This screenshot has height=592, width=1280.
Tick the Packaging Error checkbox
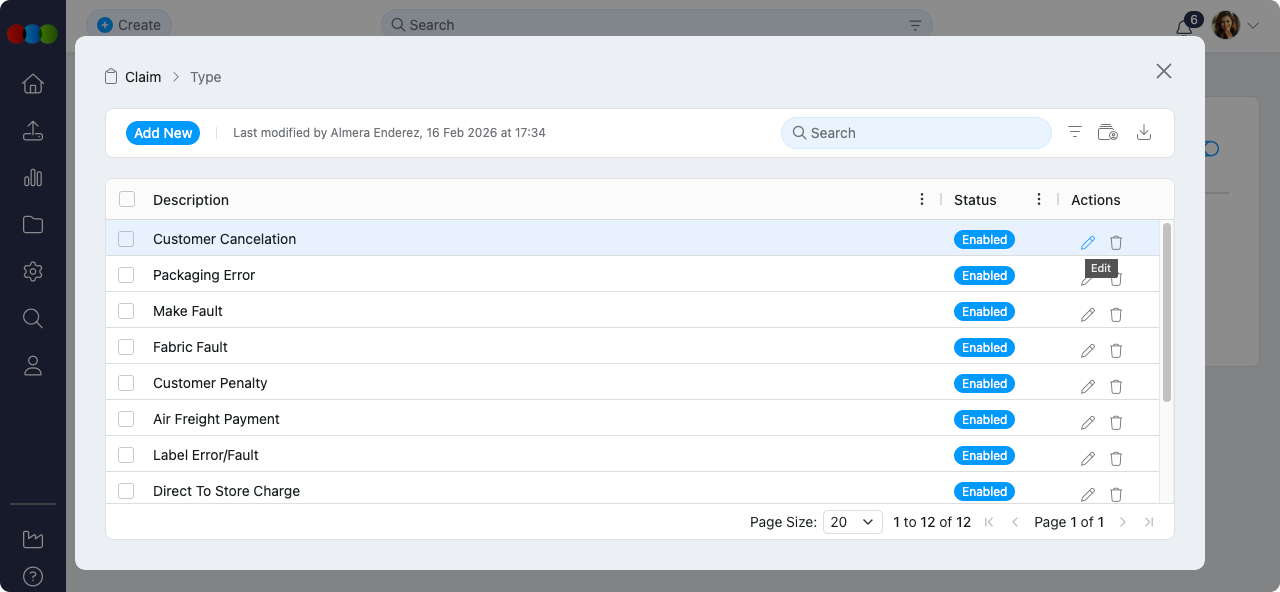[x=126, y=275]
